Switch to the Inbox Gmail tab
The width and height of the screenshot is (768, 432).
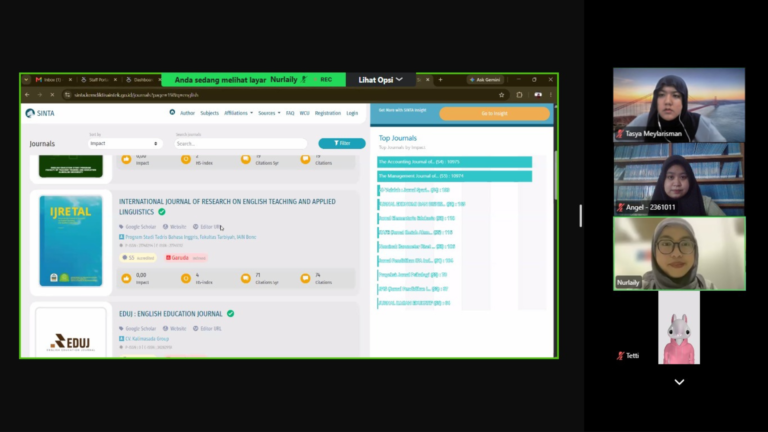(53, 79)
